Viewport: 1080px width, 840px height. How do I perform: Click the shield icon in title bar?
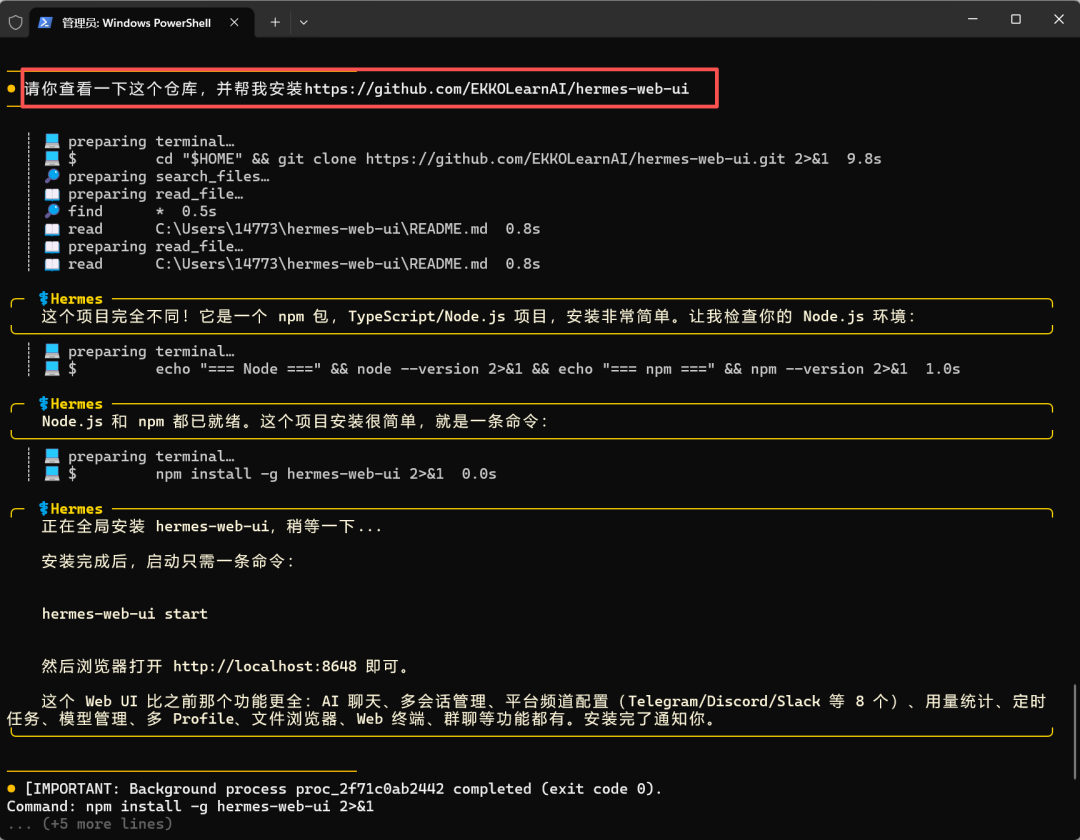click(15, 23)
